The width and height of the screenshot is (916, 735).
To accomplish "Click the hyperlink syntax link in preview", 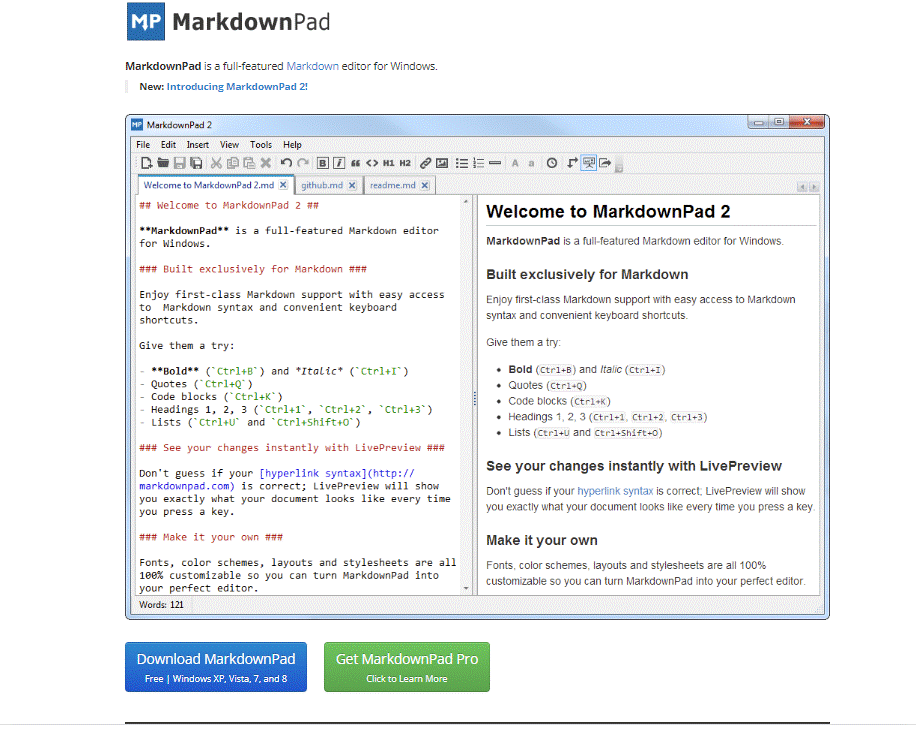I will 615,491.
